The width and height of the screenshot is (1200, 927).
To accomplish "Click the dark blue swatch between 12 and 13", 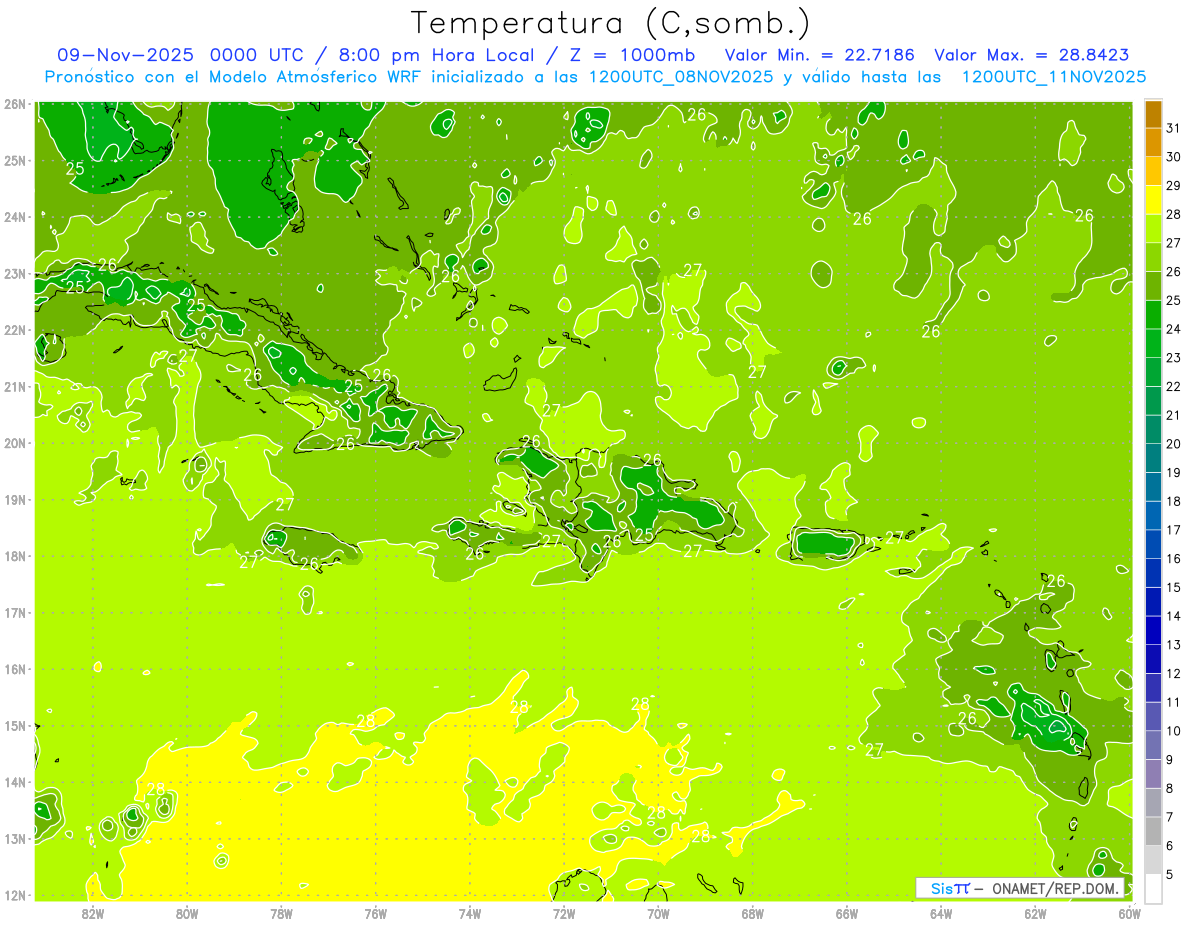I will coord(1153,659).
